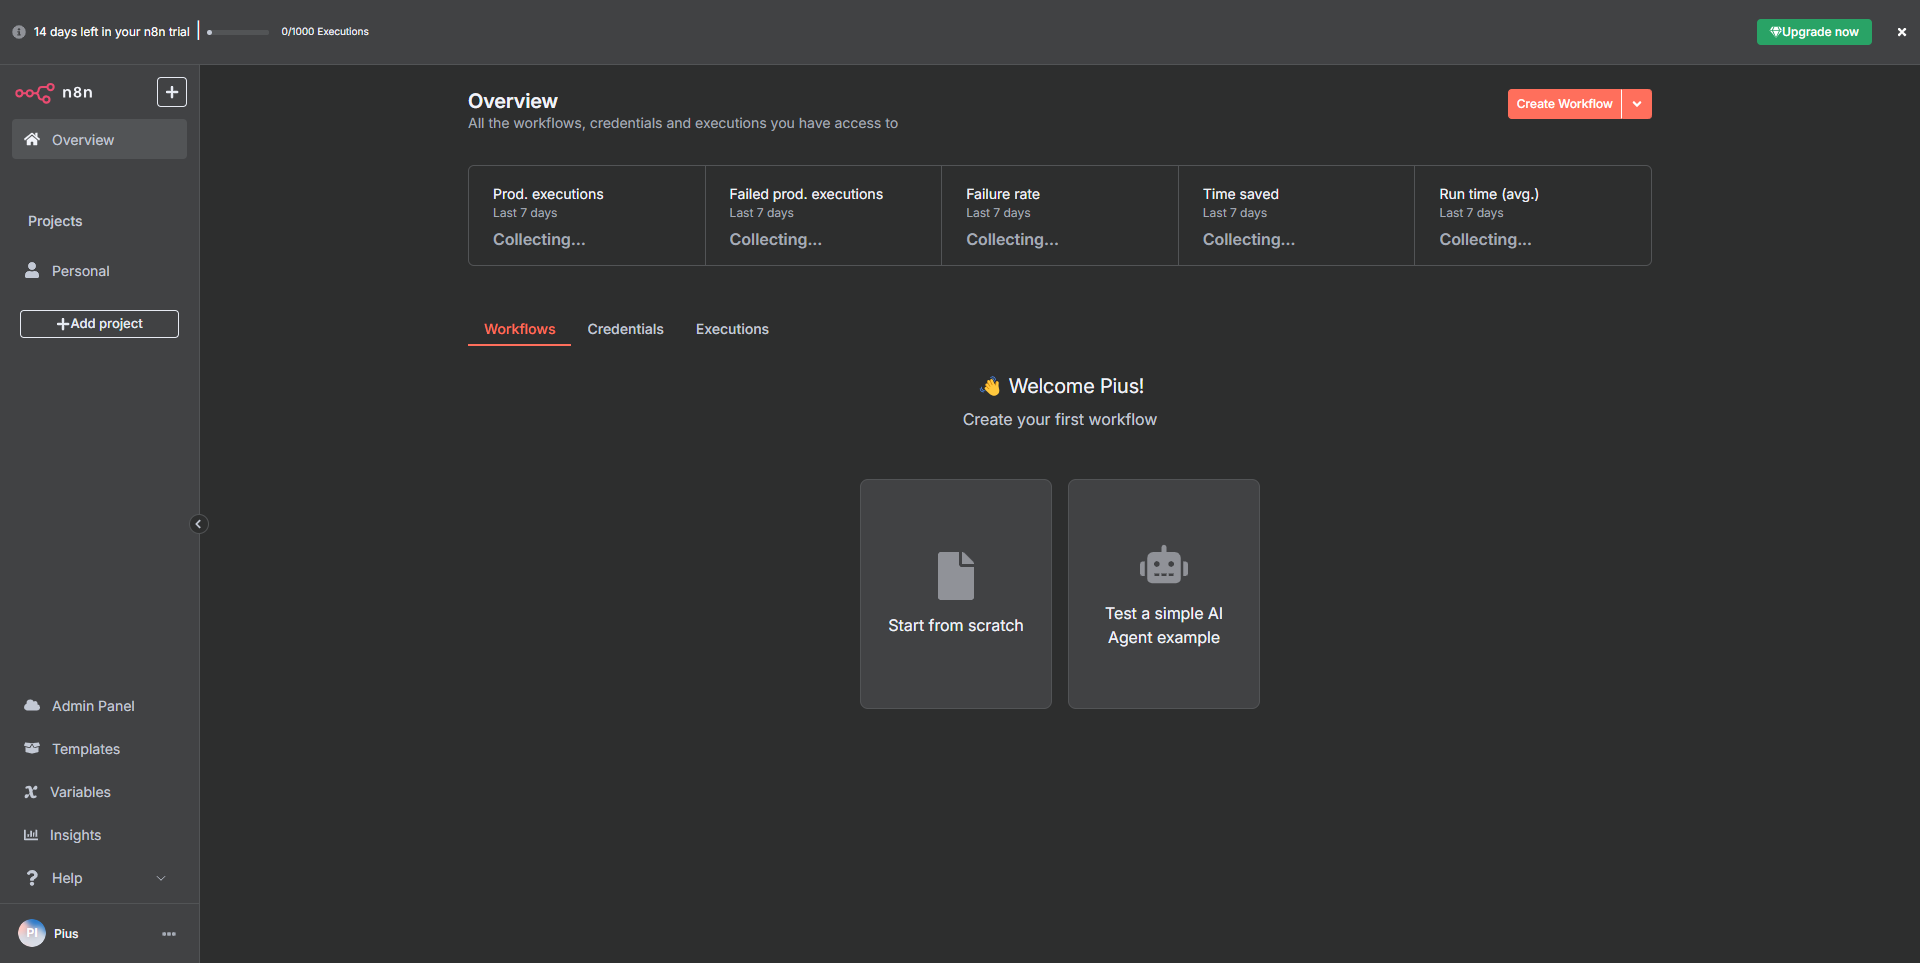1920x963 pixels.
Task: Open Variables in the sidebar
Action: 80,792
